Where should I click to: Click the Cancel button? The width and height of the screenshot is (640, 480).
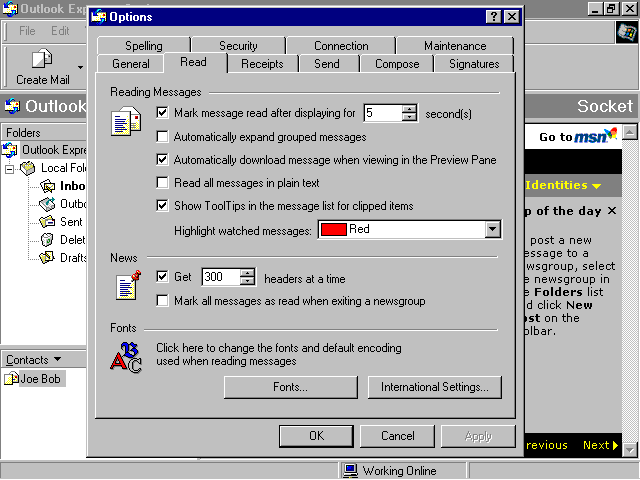pos(398,436)
